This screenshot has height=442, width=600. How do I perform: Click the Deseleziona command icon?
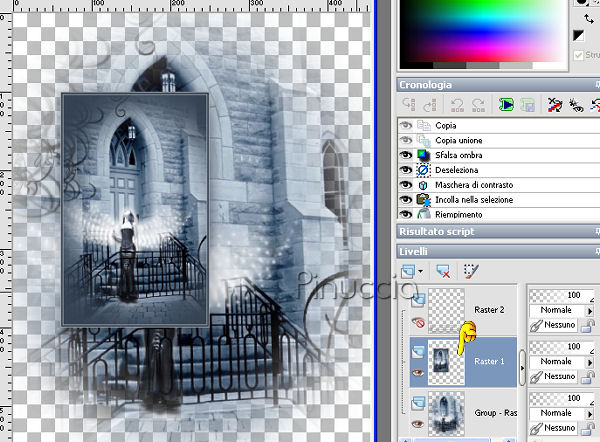[x=423, y=170]
